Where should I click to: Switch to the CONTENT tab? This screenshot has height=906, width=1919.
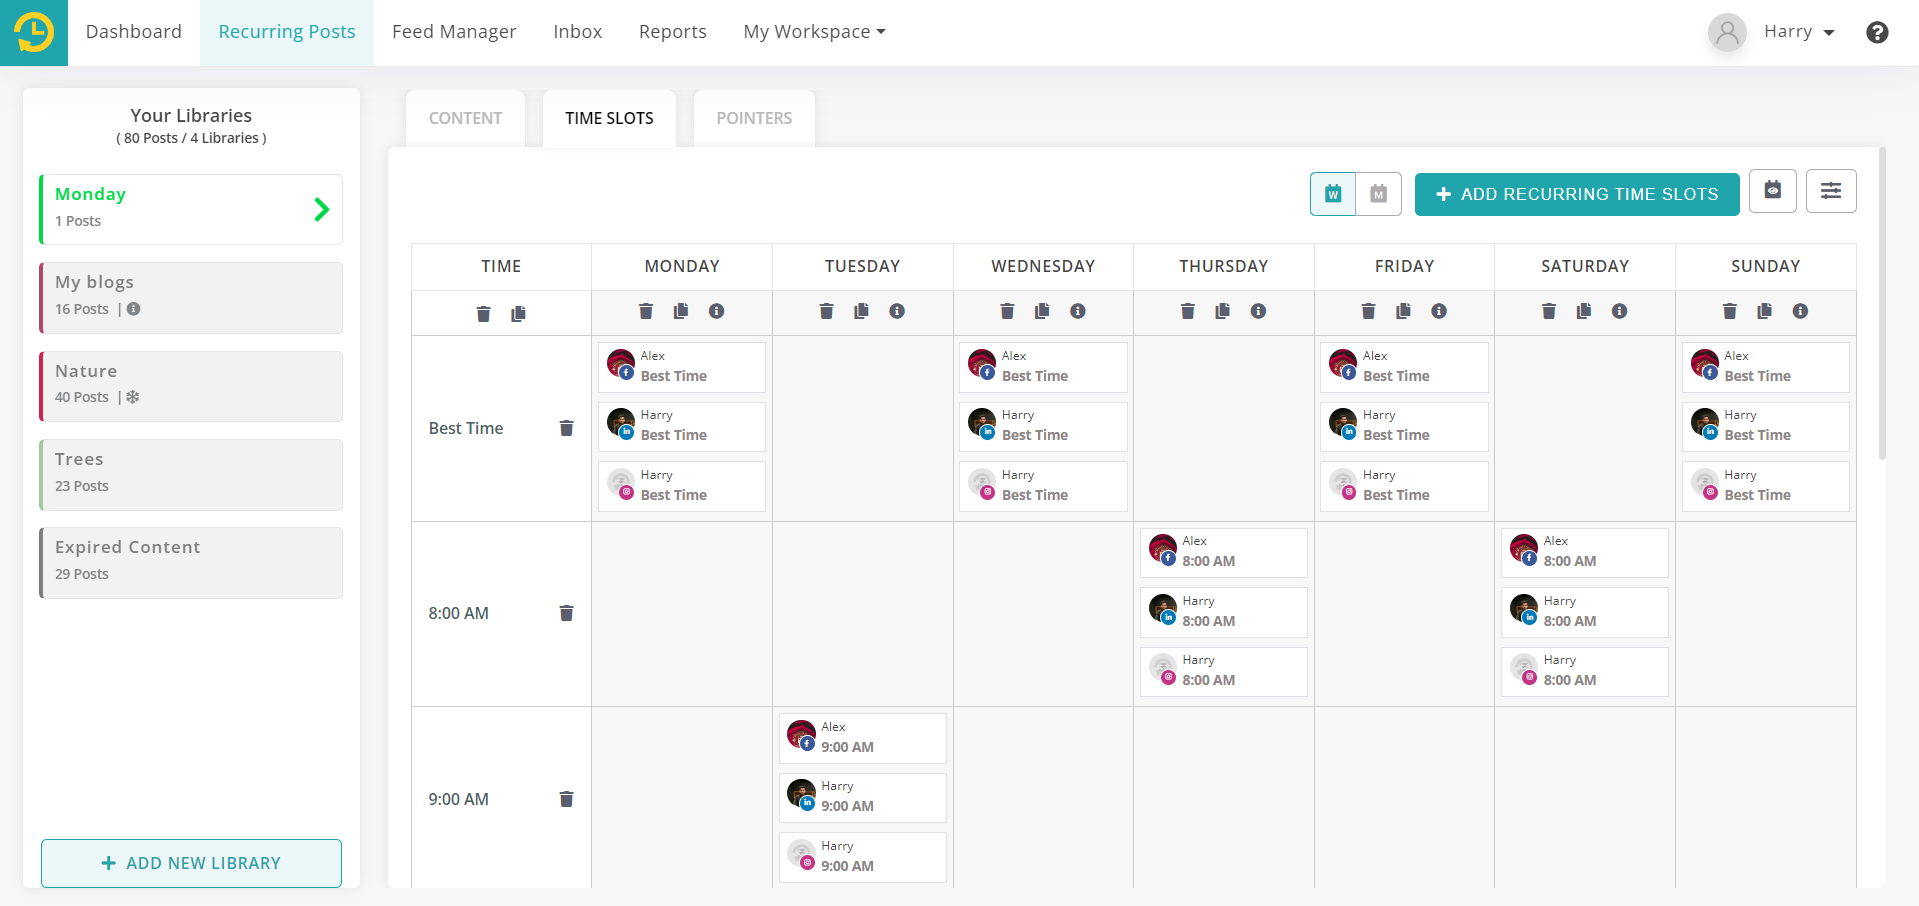pyautogui.click(x=464, y=118)
